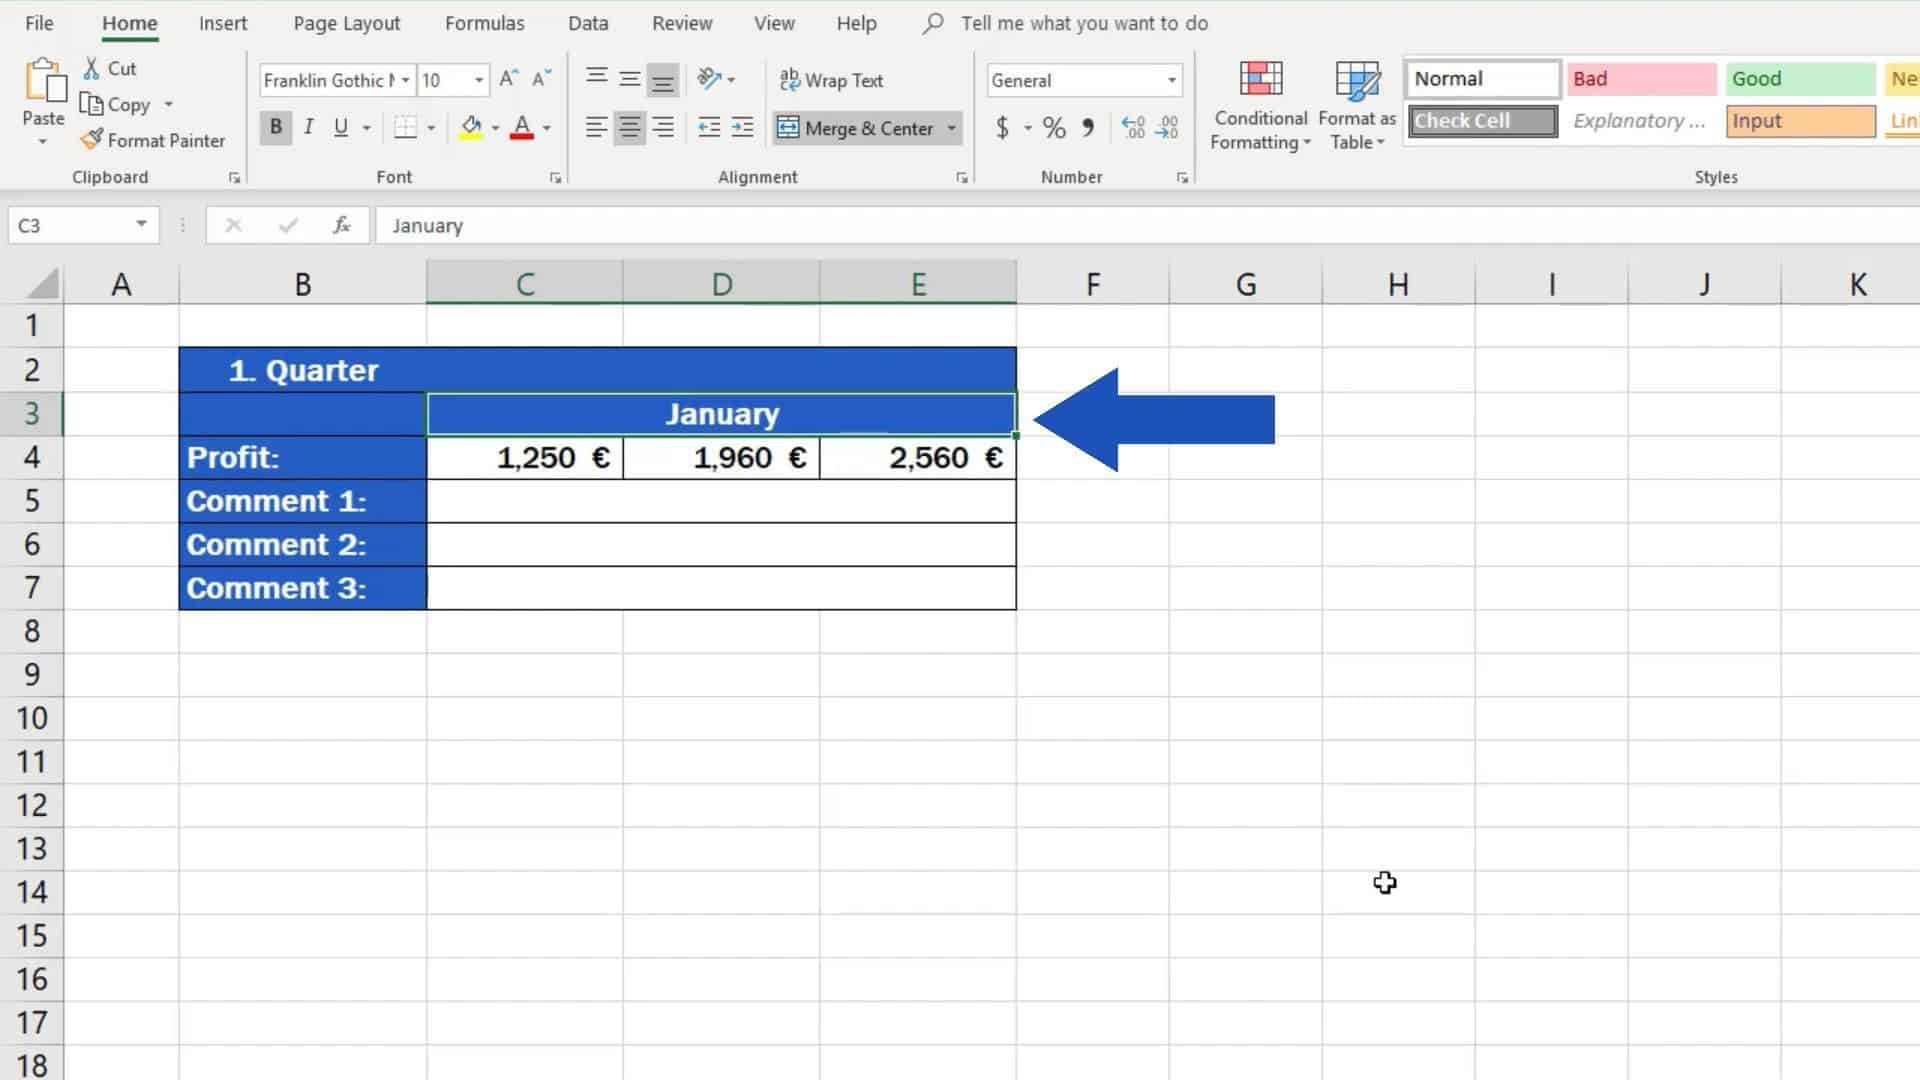Click inside the formula bar showing January
Image resolution: width=1920 pixels, height=1080 pixels.
tap(700, 225)
